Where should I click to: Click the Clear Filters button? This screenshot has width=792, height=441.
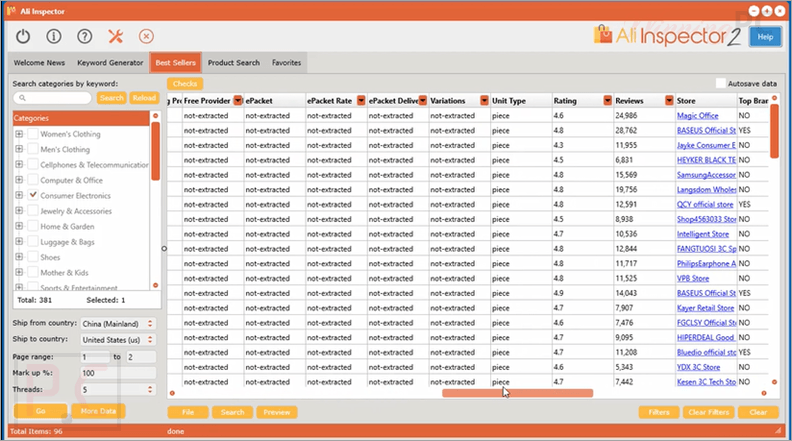[x=709, y=412]
